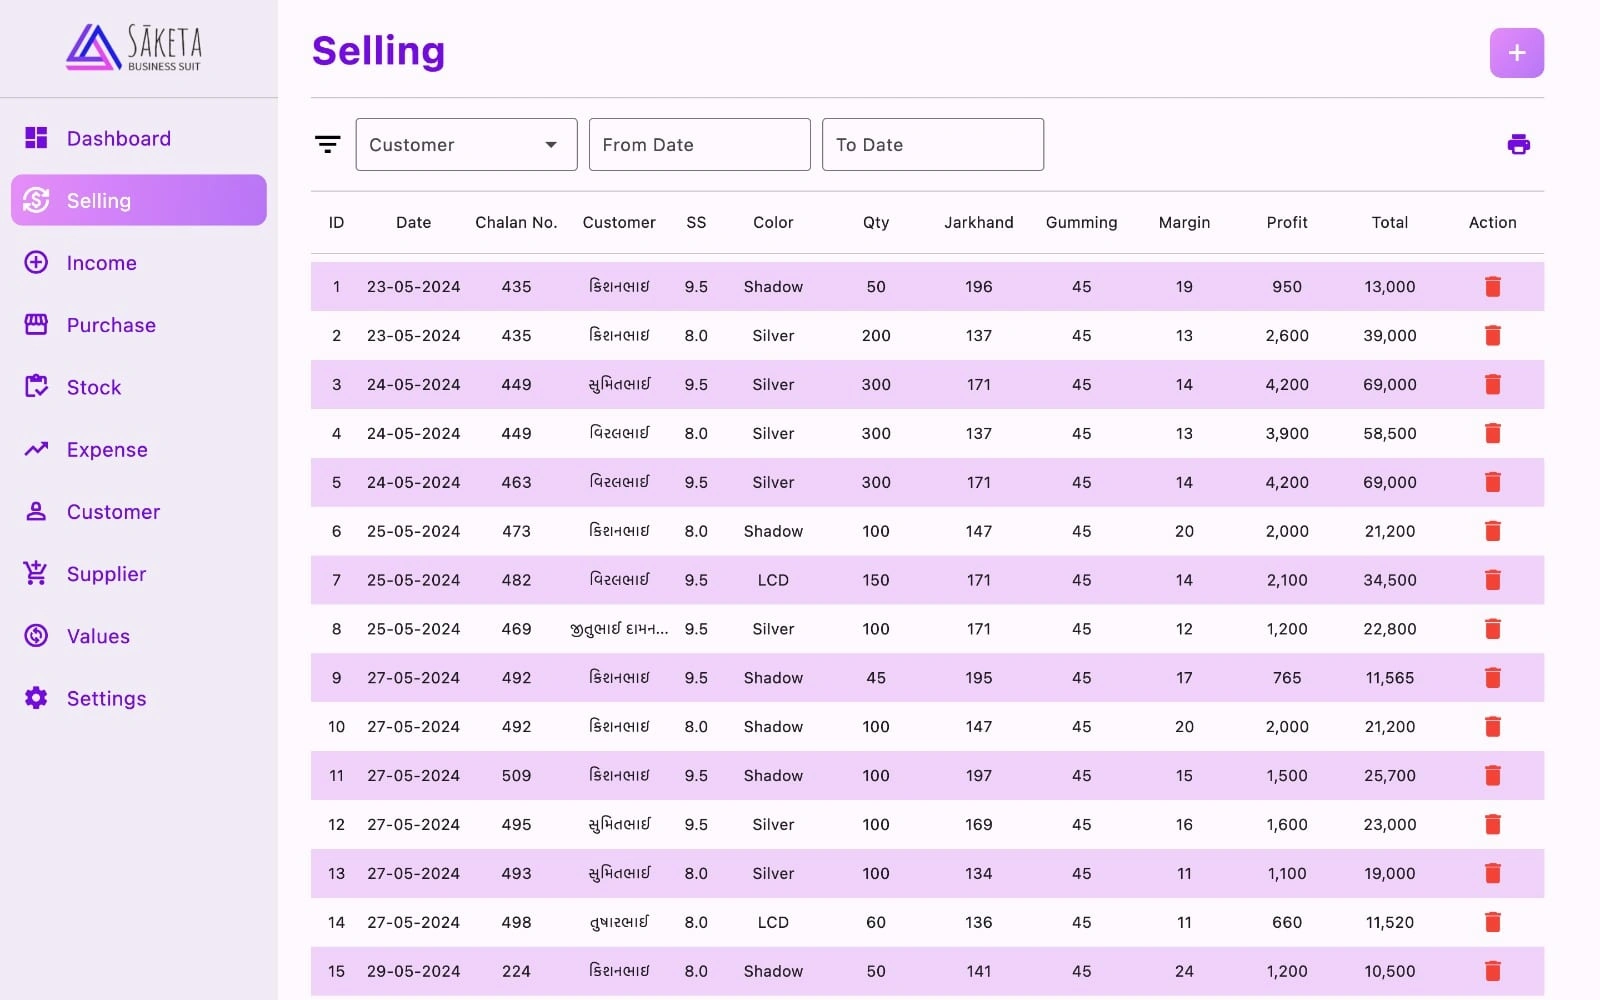Image resolution: width=1600 pixels, height=1000 pixels.
Task: Open the Stock section
Action: pyautogui.click(x=139, y=386)
